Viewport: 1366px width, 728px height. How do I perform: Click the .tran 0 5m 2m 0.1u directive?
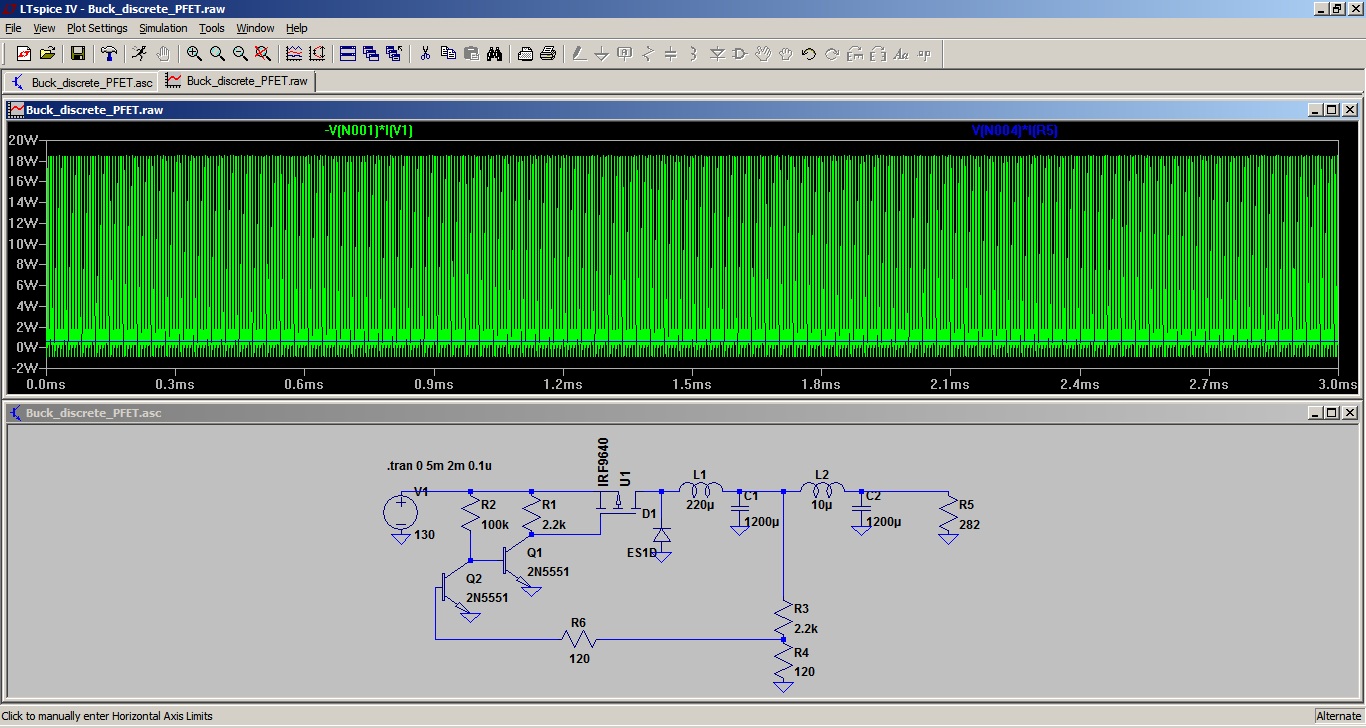(x=441, y=467)
